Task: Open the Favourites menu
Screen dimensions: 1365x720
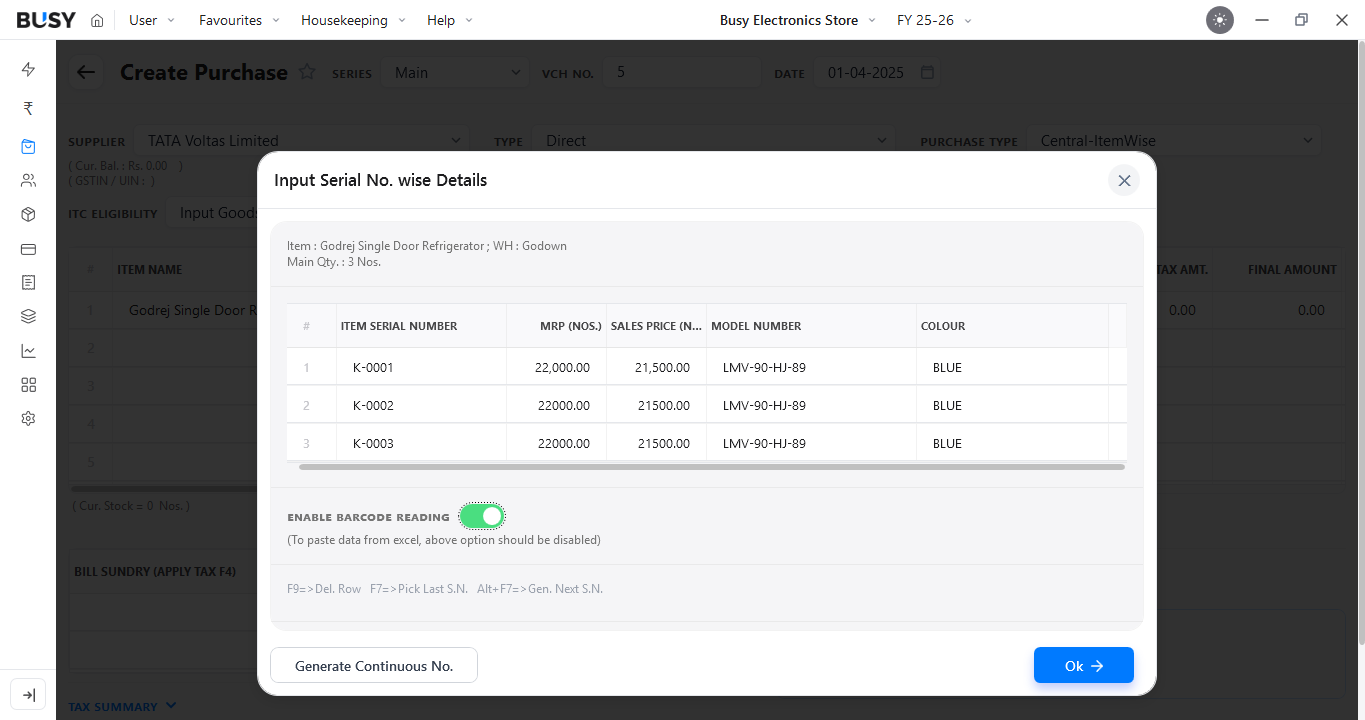Action: (240, 20)
